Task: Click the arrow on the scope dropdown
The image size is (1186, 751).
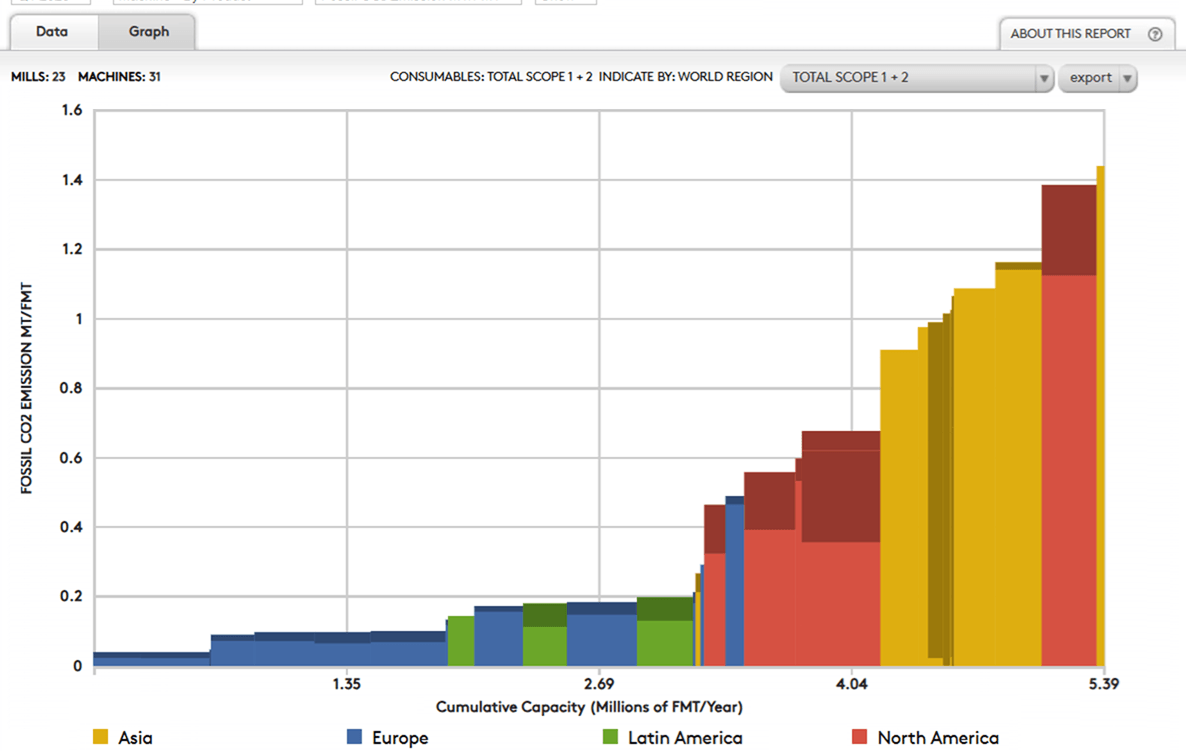Action: tap(1043, 78)
